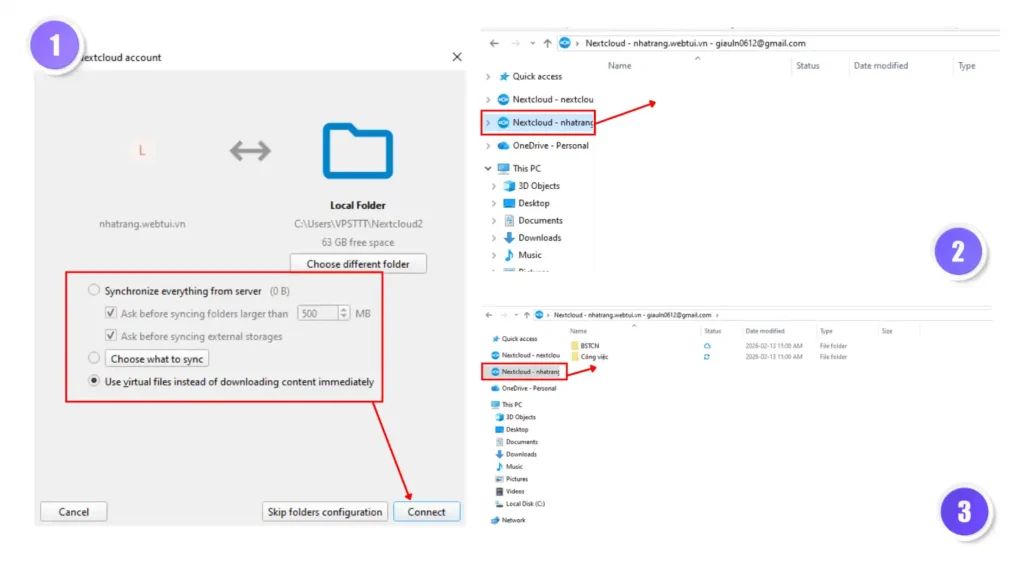Select Use virtual files radio option
This screenshot has width=1024, height=571.
94,381
